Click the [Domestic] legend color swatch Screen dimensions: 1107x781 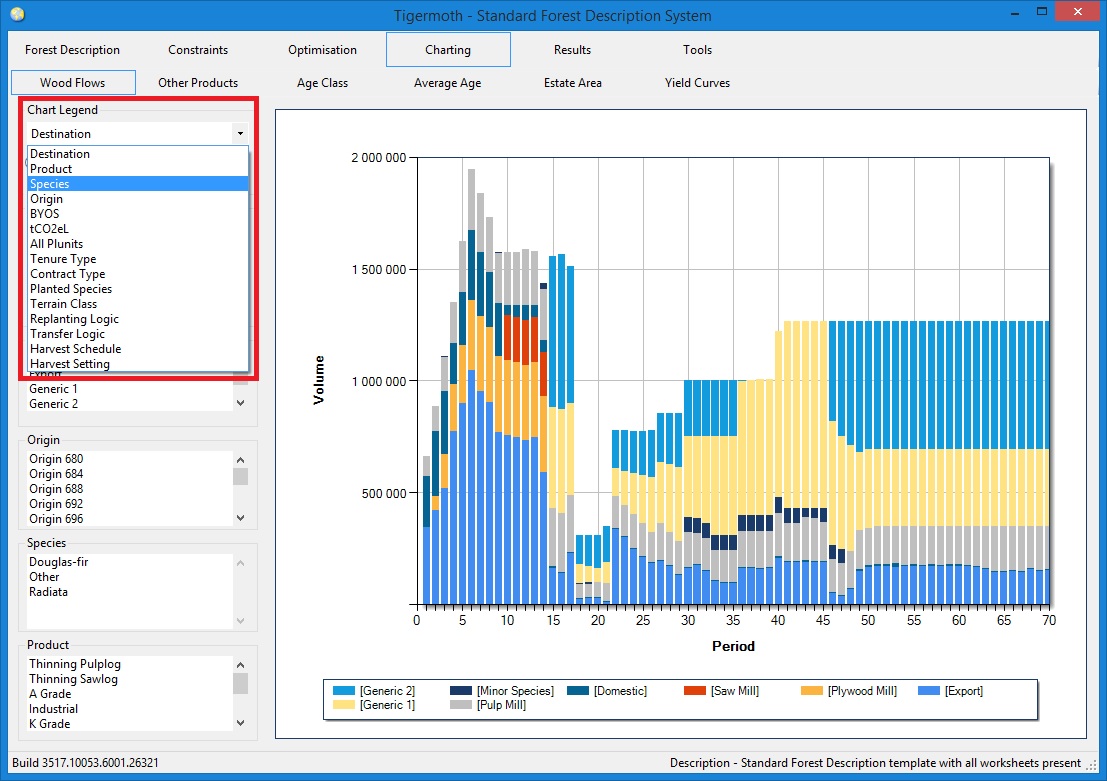point(578,691)
